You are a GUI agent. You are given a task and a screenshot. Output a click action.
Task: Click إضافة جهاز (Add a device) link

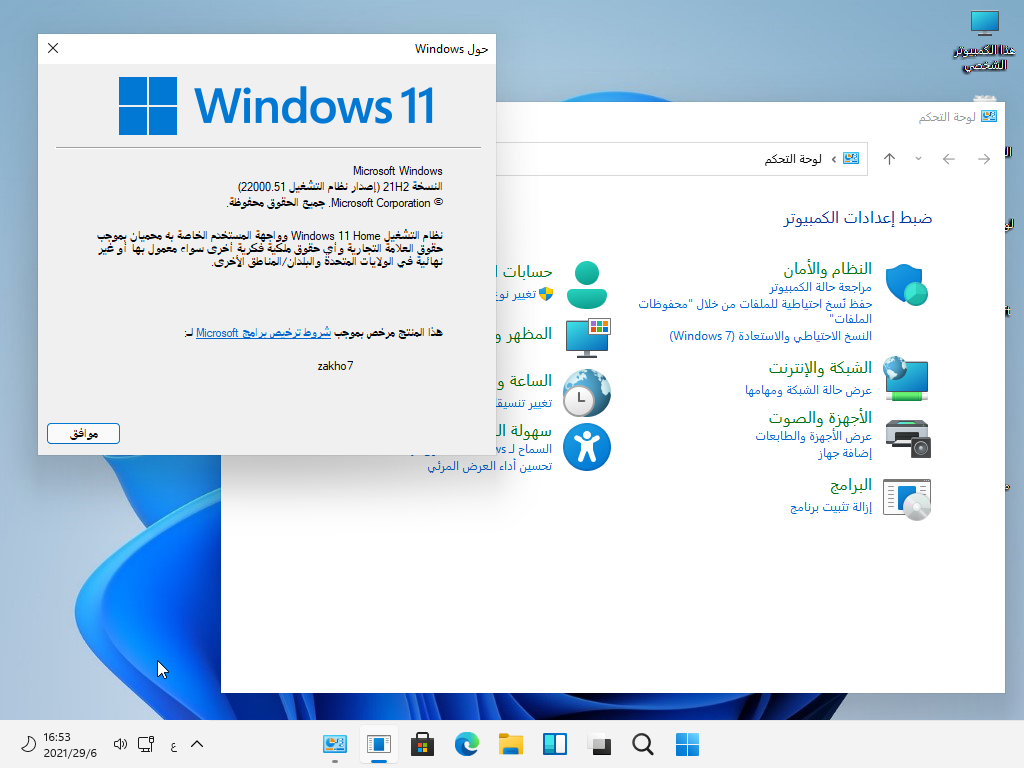click(x=845, y=453)
